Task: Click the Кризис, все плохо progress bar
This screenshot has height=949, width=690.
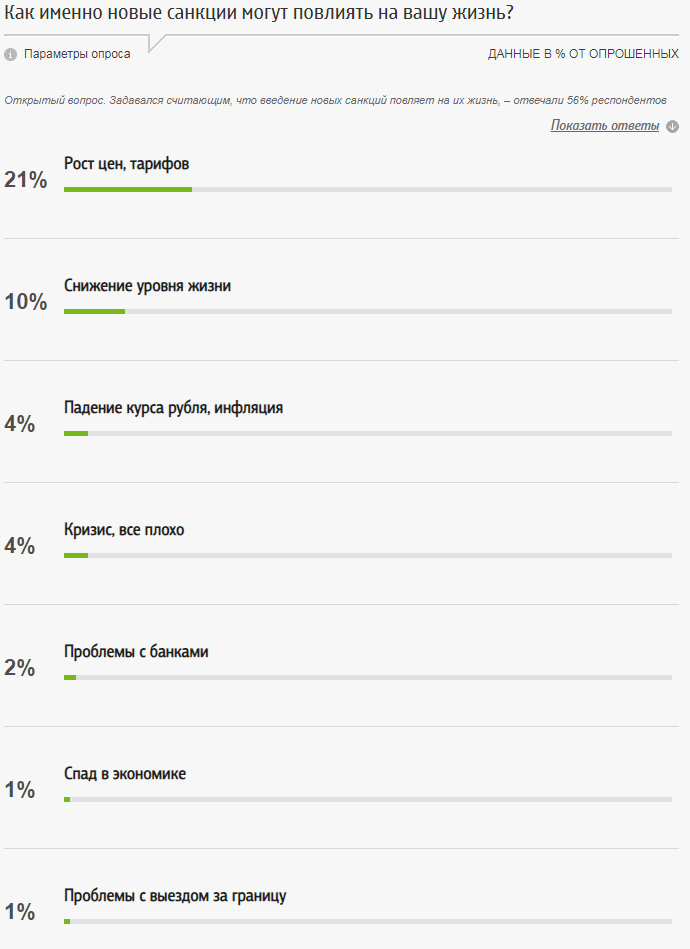Action: coord(367,555)
